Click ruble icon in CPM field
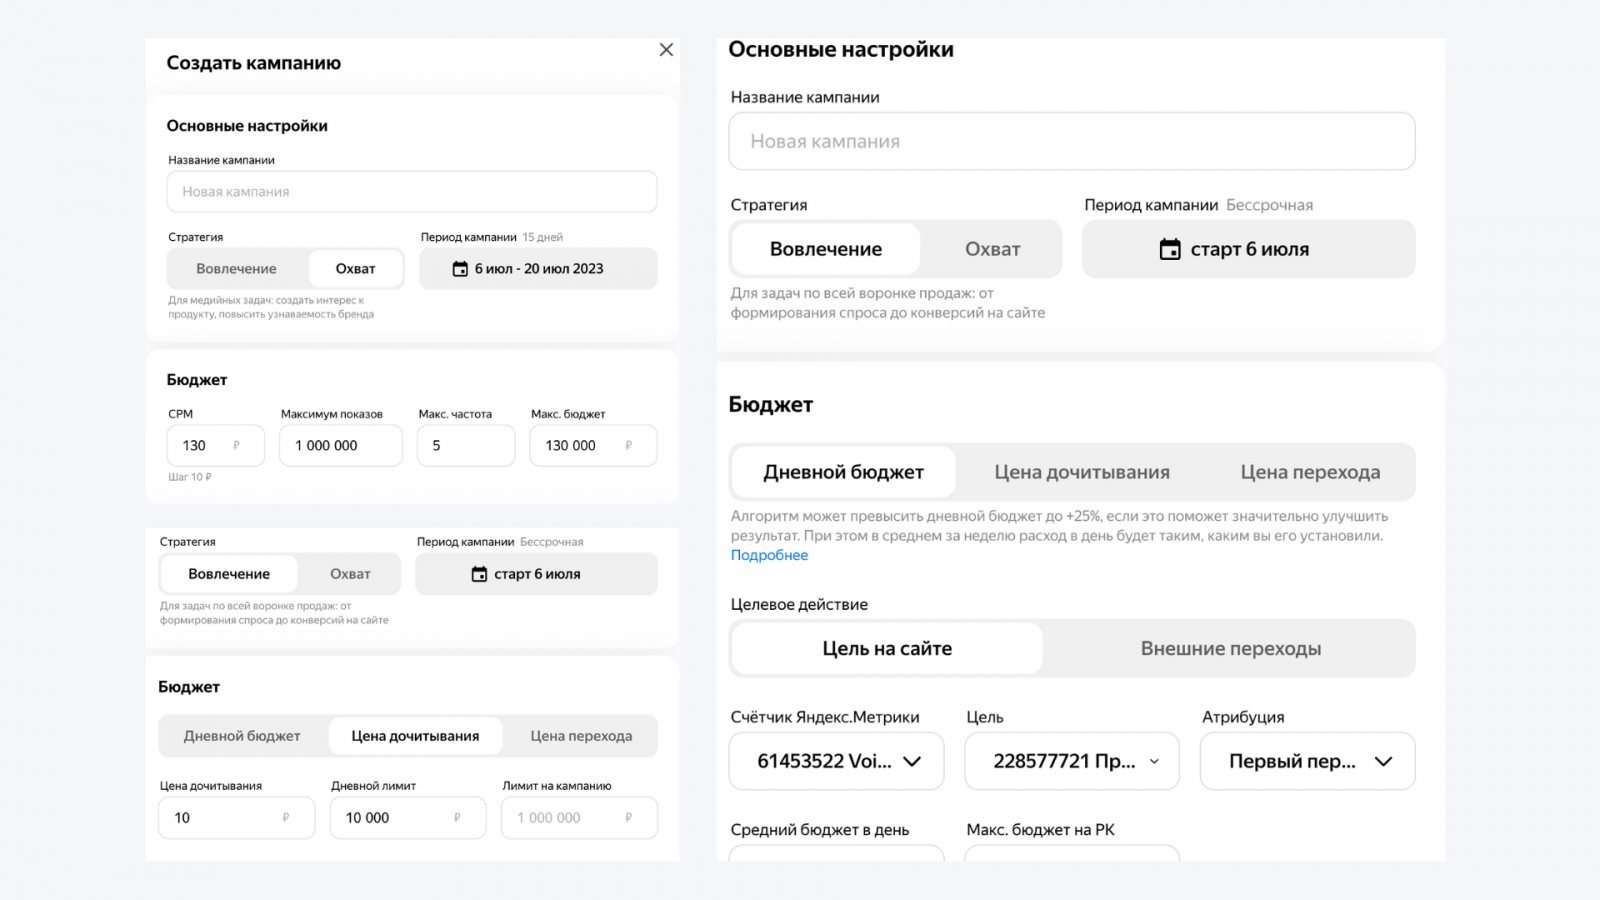The width and height of the screenshot is (1600, 900). 236,446
